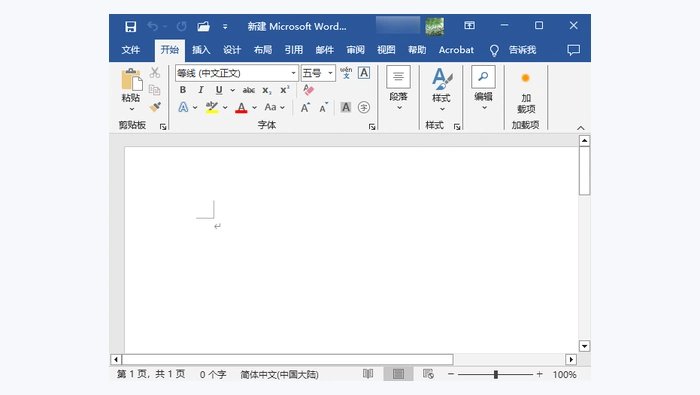The image size is (700, 395).
Task: Switch to the 视图 tab
Action: pos(386,50)
